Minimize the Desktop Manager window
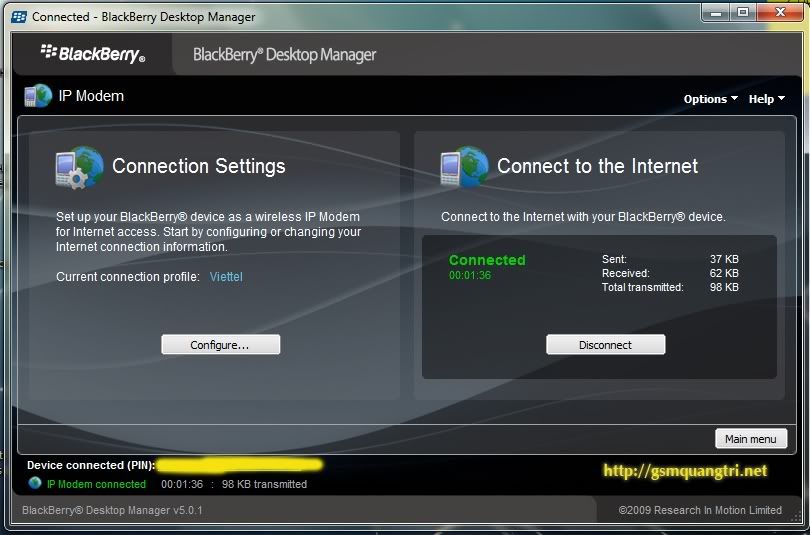Viewport: 810px width, 535px height. coord(716,13)
